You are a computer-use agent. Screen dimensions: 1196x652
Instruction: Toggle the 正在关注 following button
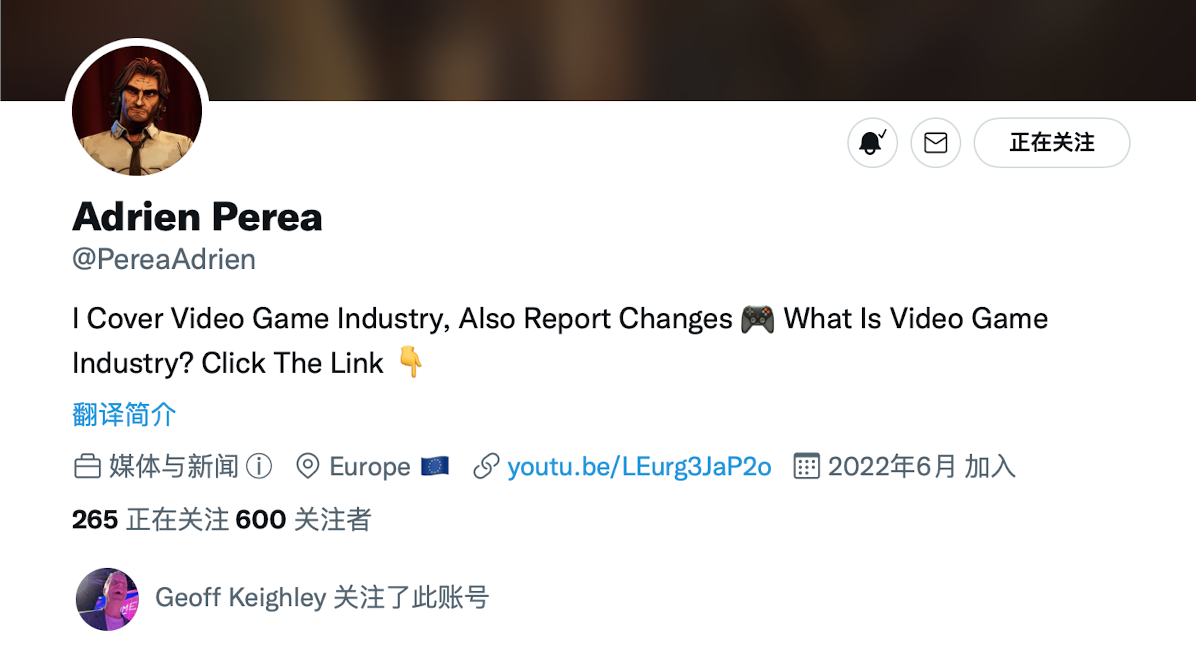(1052, 143)
